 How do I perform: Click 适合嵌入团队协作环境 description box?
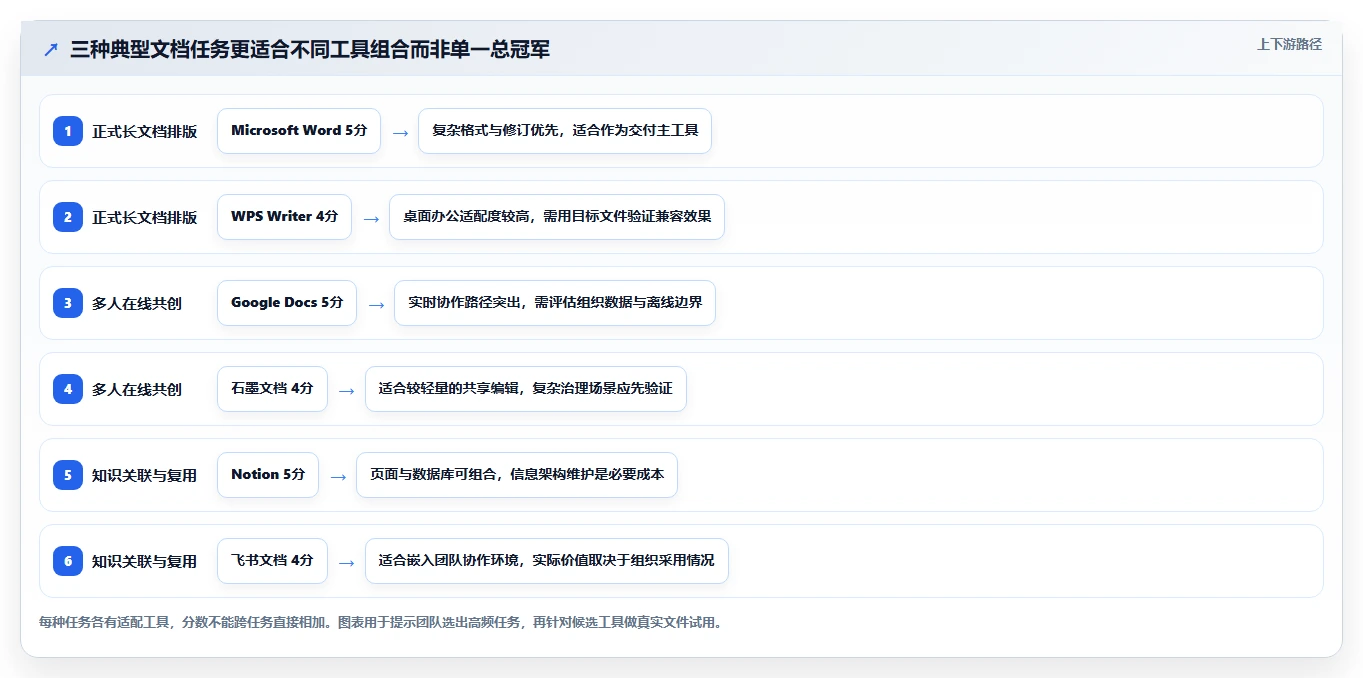coord(547,561)
